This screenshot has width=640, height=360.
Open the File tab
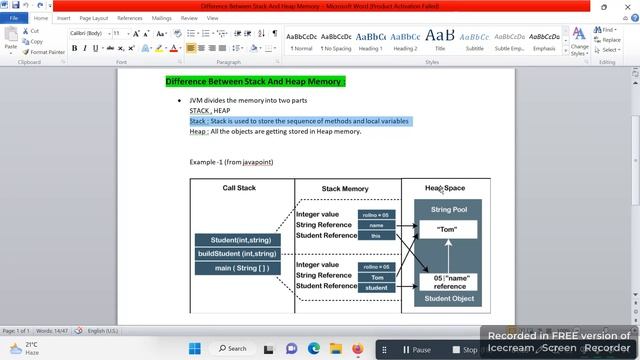14,18
